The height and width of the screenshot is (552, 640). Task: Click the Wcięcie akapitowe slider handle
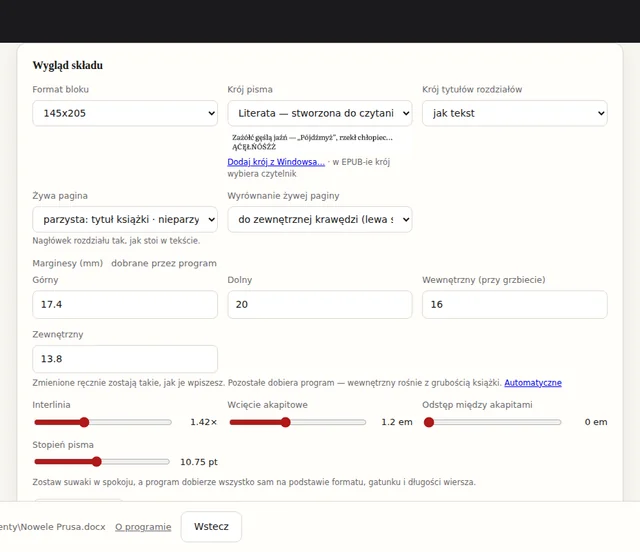285,422
